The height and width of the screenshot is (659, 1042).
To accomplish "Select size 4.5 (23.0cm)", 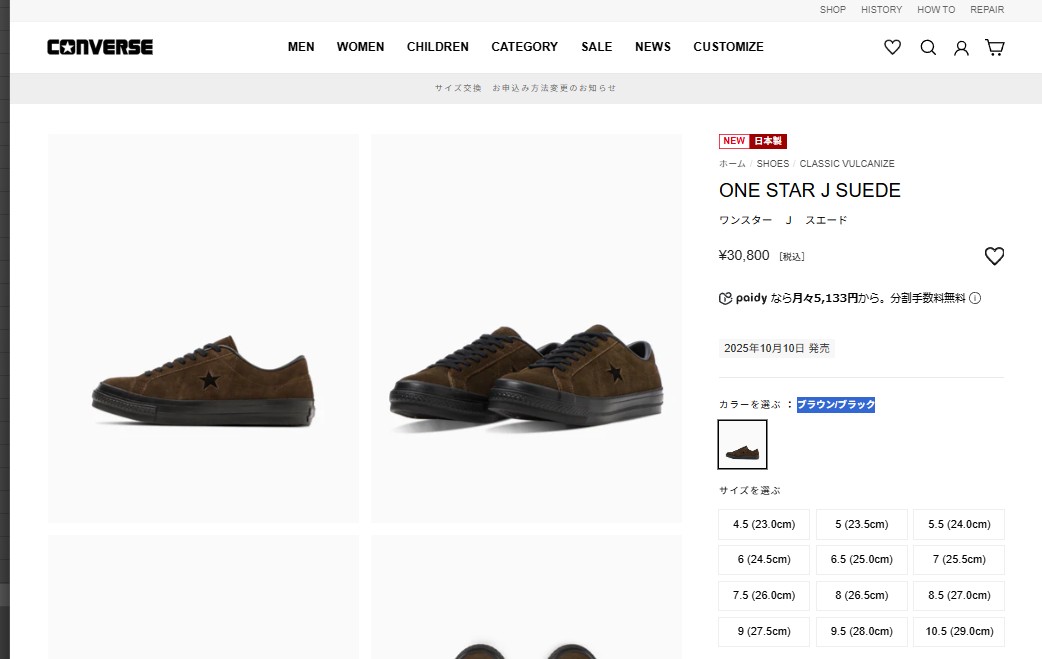I will [764, 524].
